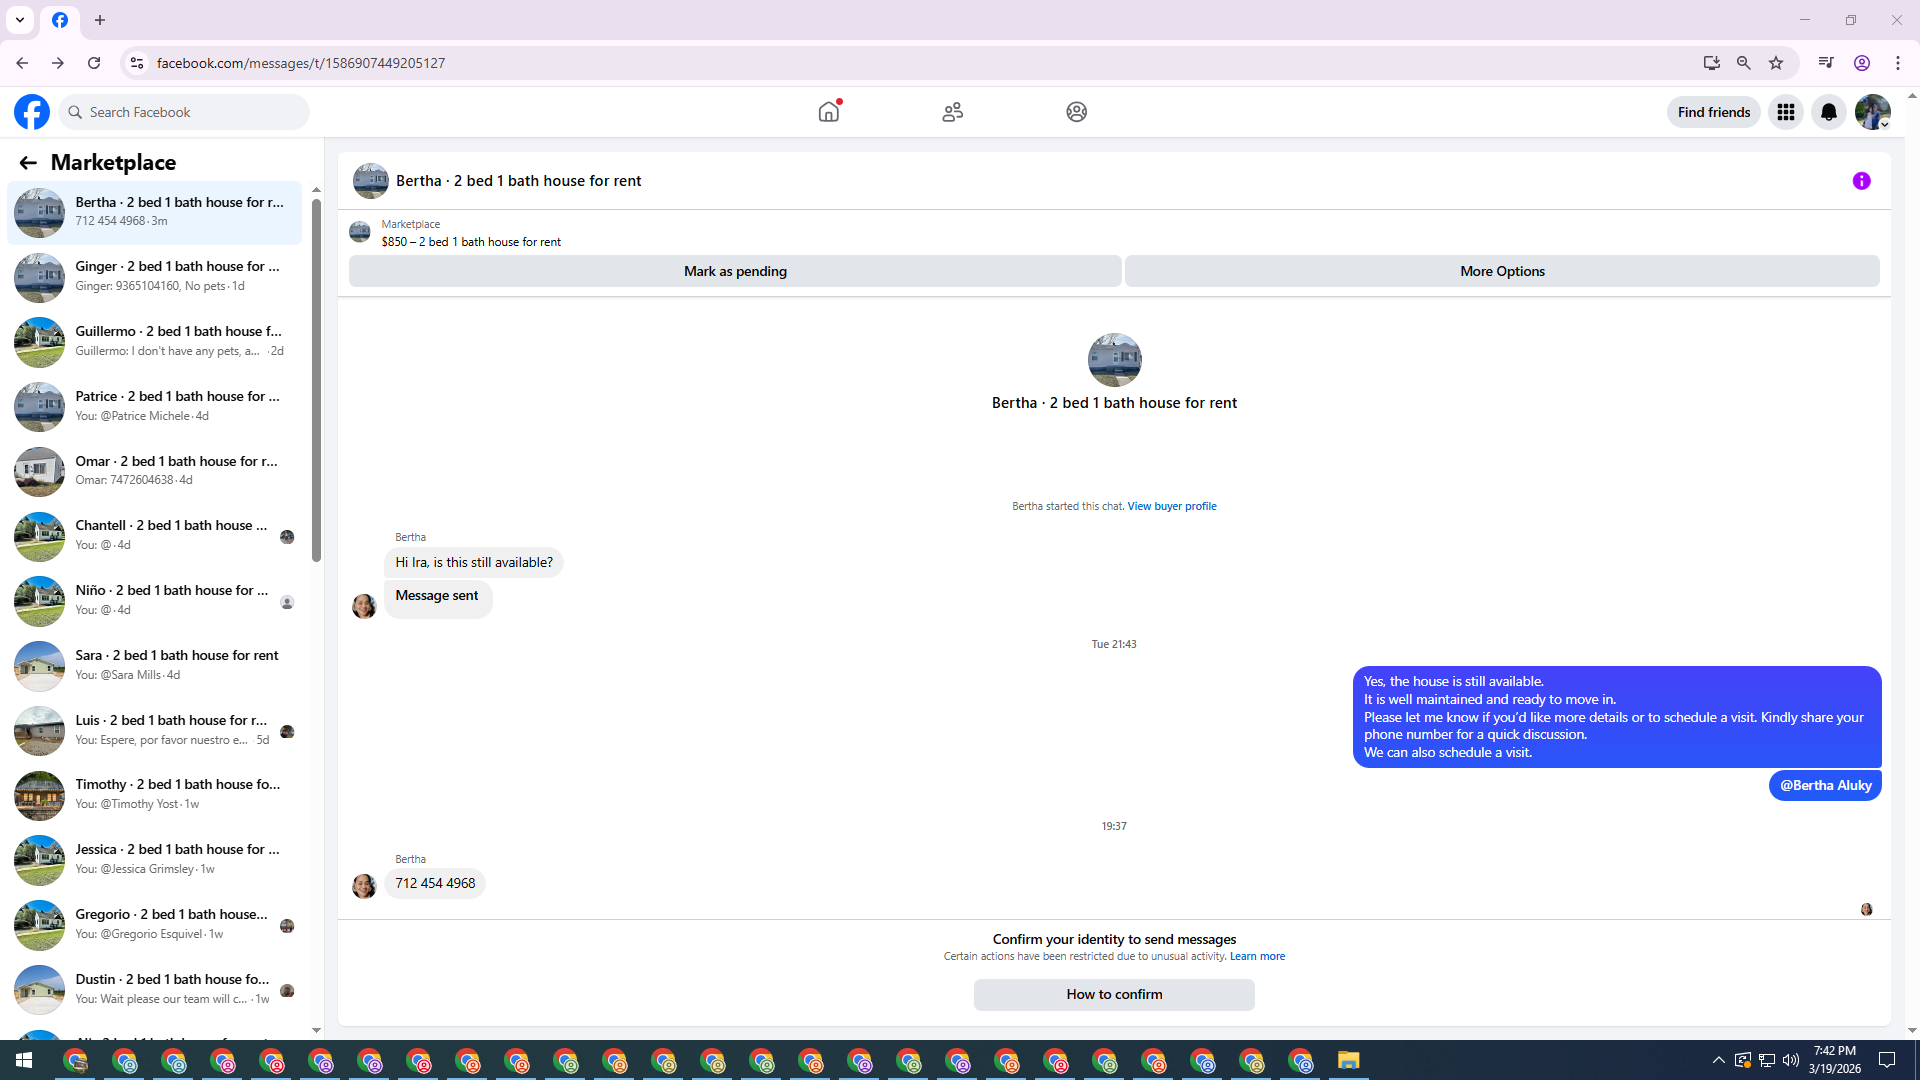Click More Options button
This screenshot has height=1080, width=1920.
coord(1501,271)
